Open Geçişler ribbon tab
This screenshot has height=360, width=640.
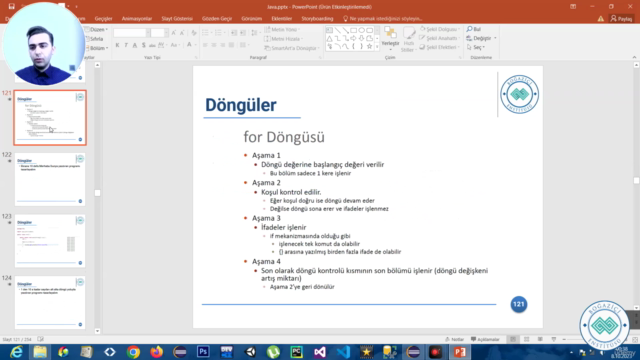coord(103,19)
